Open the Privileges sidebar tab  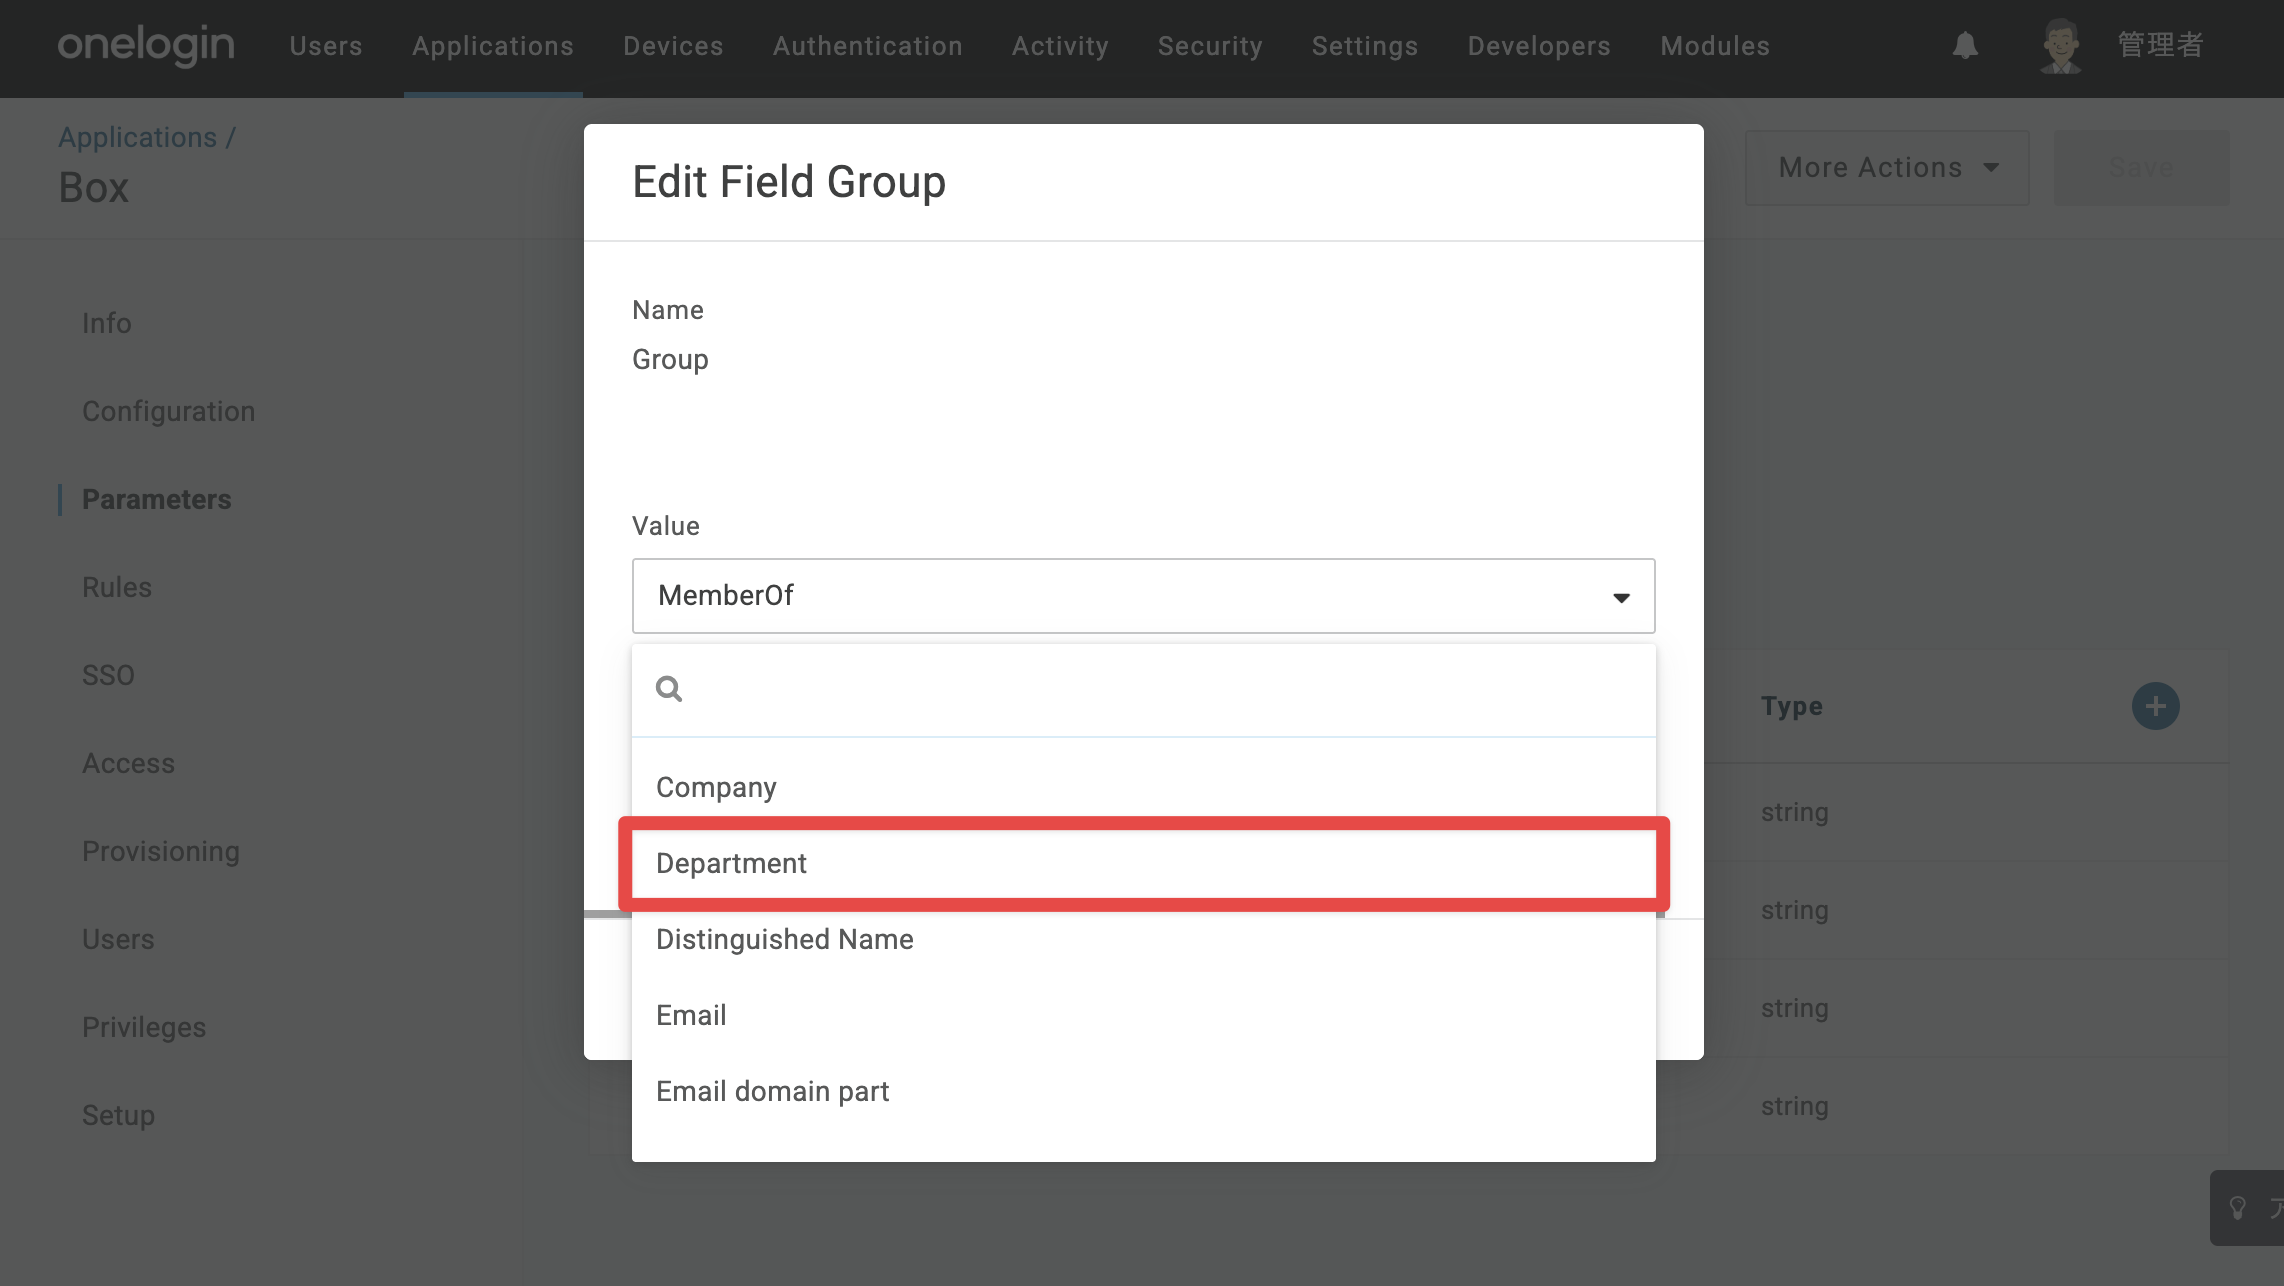point(144,1027)
